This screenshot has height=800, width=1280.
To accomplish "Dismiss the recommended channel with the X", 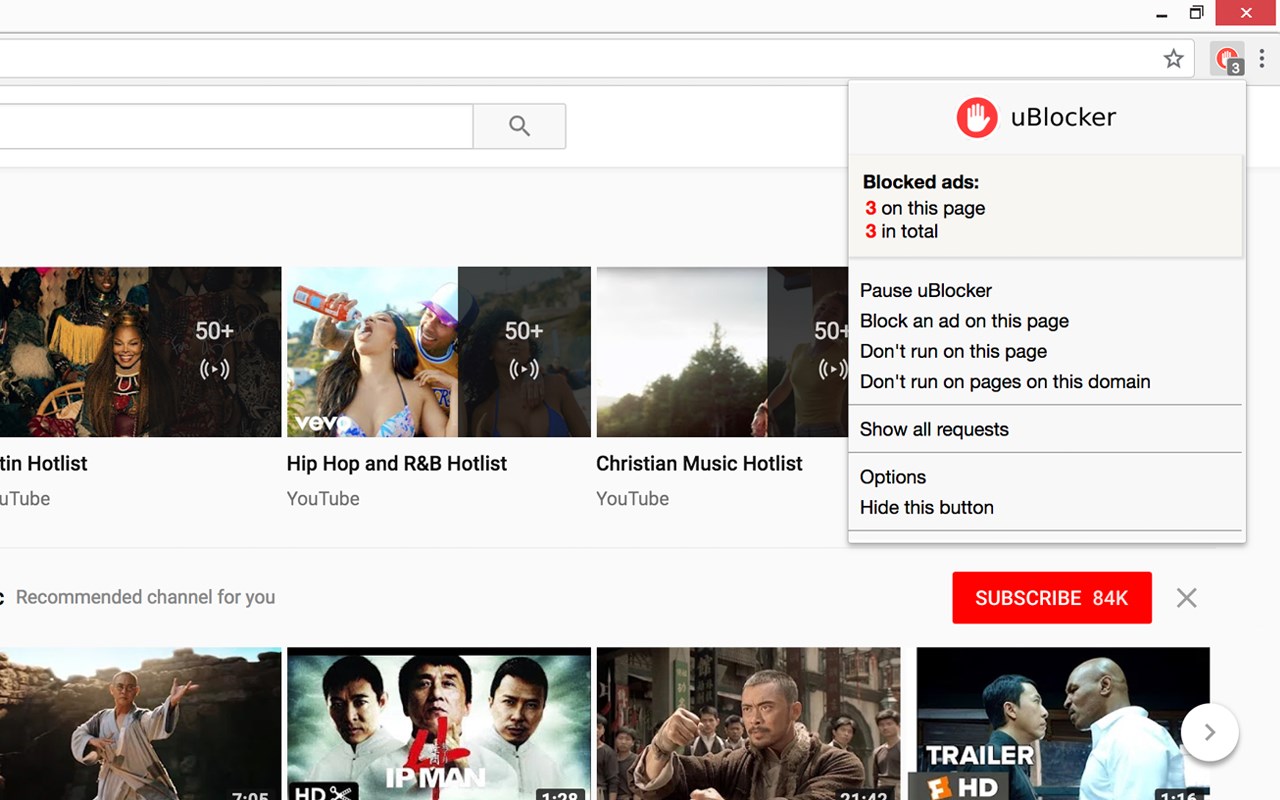I will coord(1187,598).
